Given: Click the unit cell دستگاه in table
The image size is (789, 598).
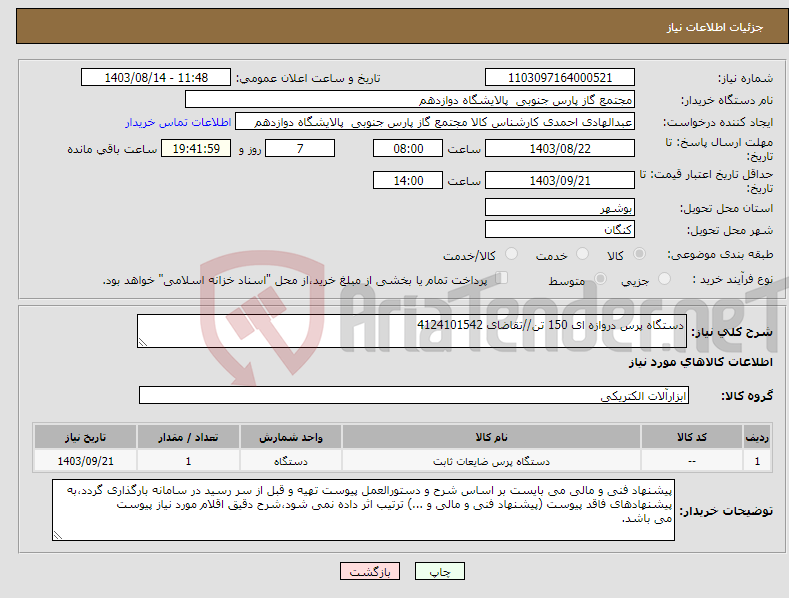Looking at the screenshot, I should click(x=291, y=461).
